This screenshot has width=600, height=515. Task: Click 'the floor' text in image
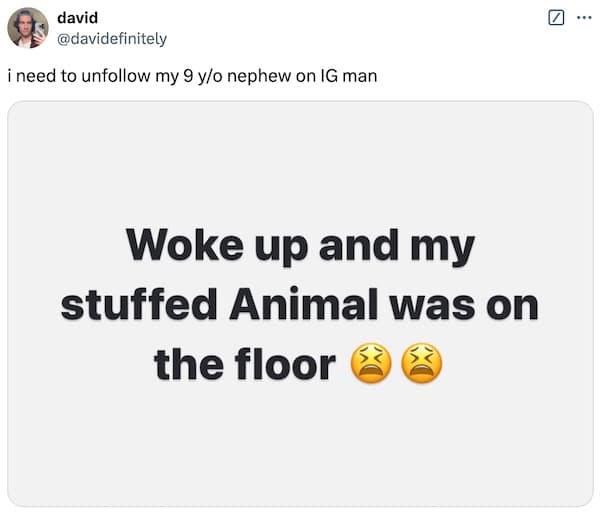click(x=245, y=366)
